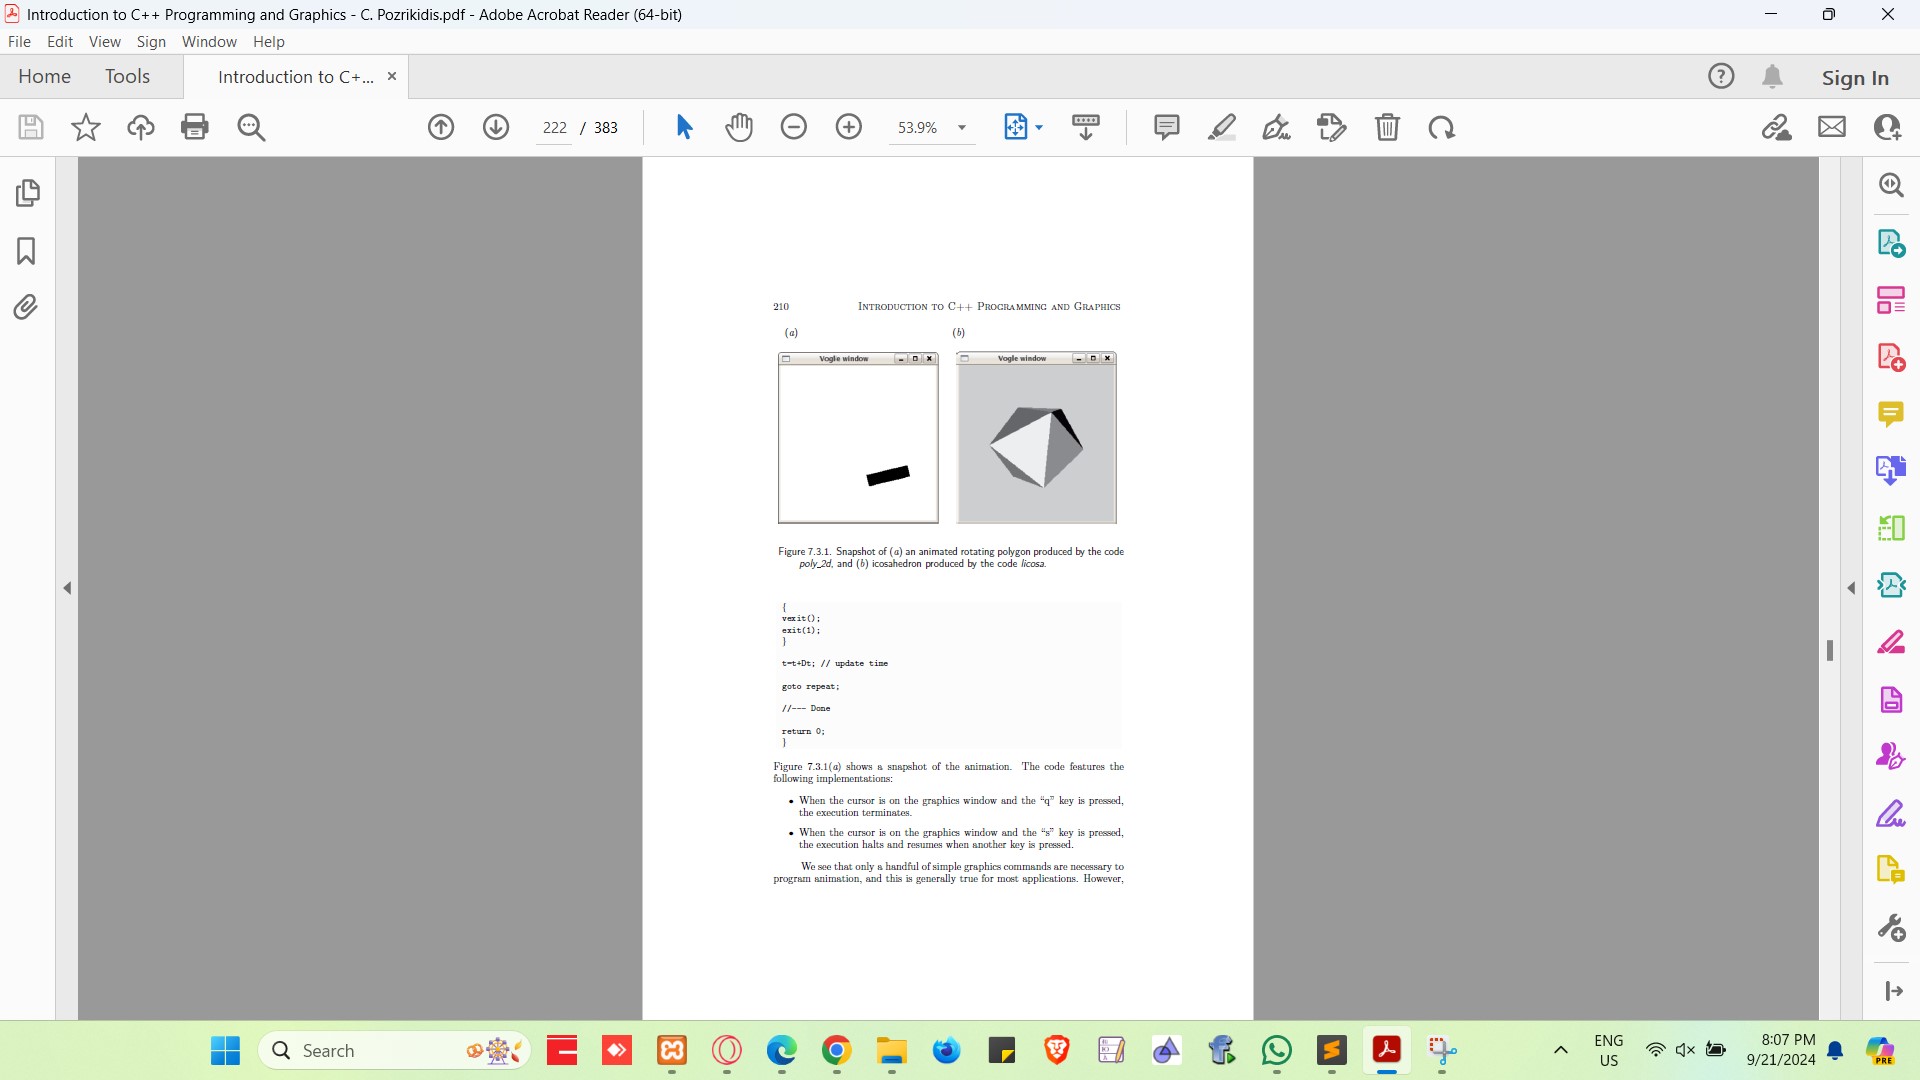The width and height of the screenshot is (1920, 1080).
Task: Go to the next page arrow
Action: point(496,127)
